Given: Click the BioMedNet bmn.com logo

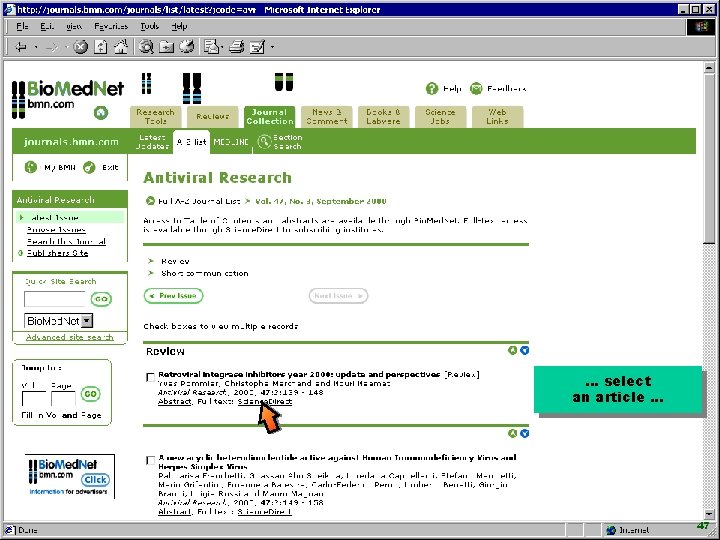Looking at the screenshot, I should [68, 98].
